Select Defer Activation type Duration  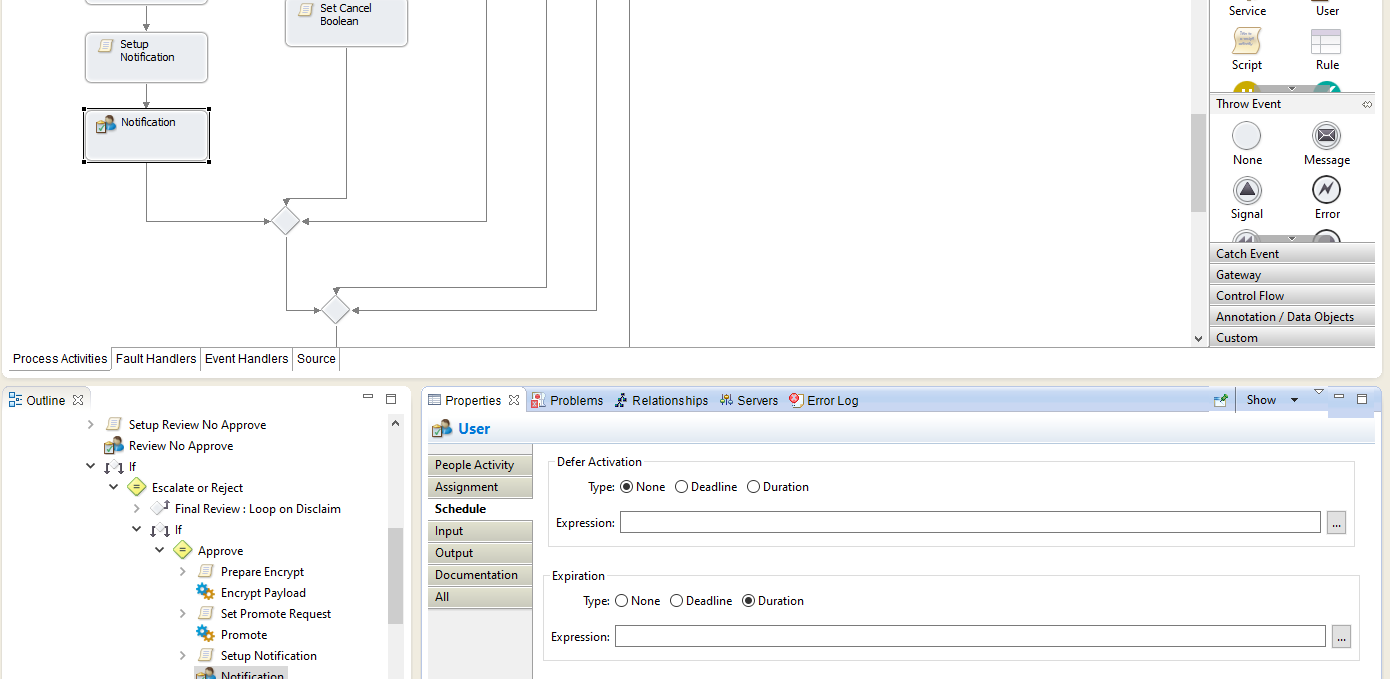[x=753, y=487]
